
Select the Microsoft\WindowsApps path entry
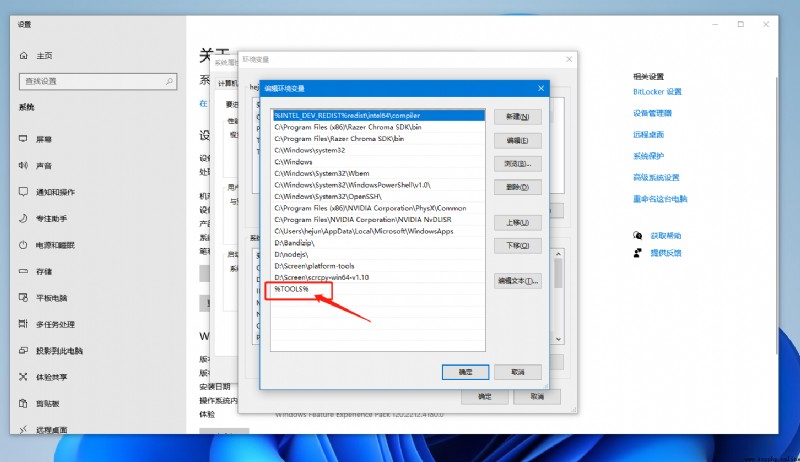point(378,231)
